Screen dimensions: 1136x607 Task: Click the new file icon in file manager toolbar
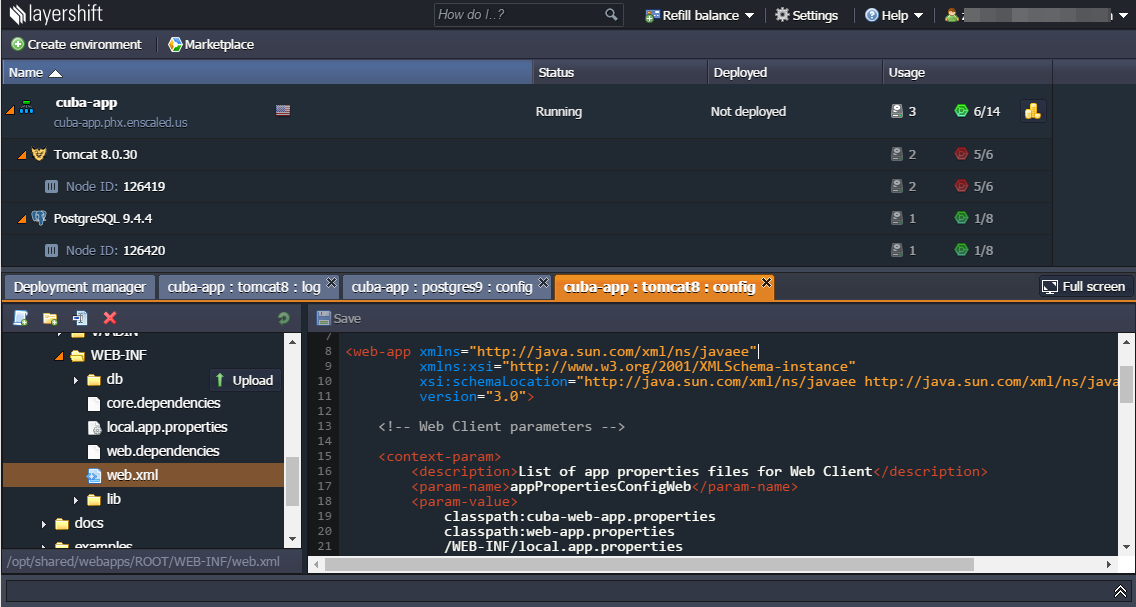pos(20,318)
